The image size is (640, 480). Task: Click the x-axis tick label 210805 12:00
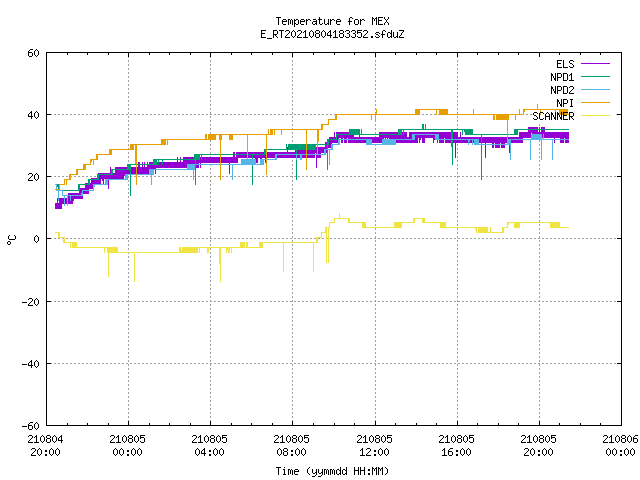click(374, 446)
